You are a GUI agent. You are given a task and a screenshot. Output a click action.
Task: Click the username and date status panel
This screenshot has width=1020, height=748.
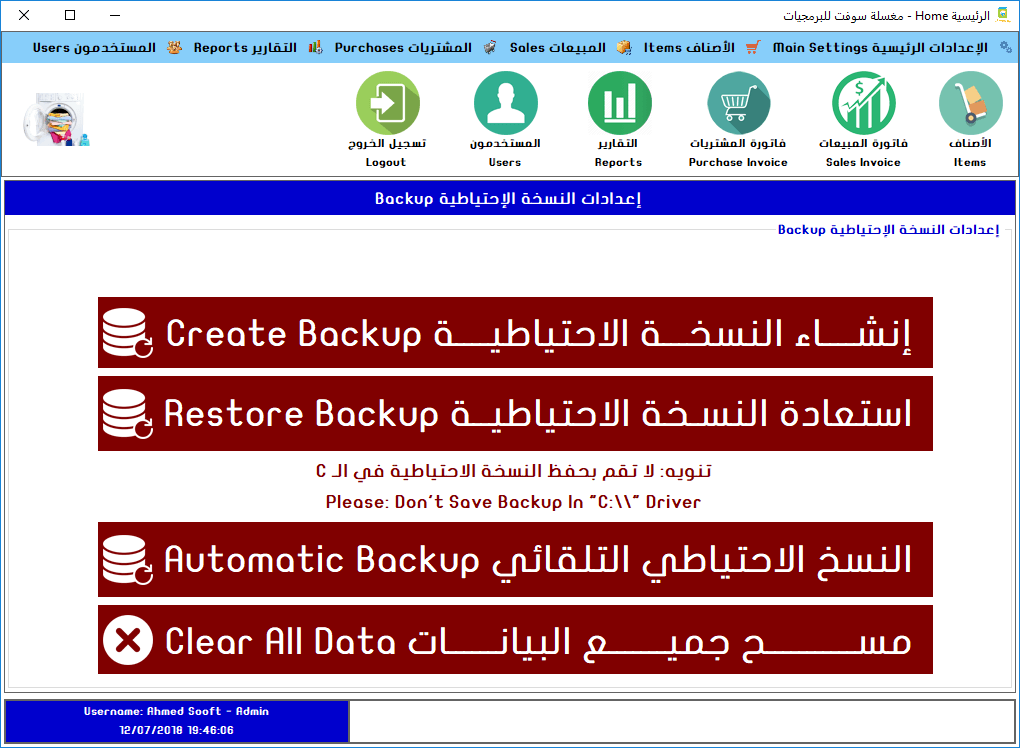(175, 721)
